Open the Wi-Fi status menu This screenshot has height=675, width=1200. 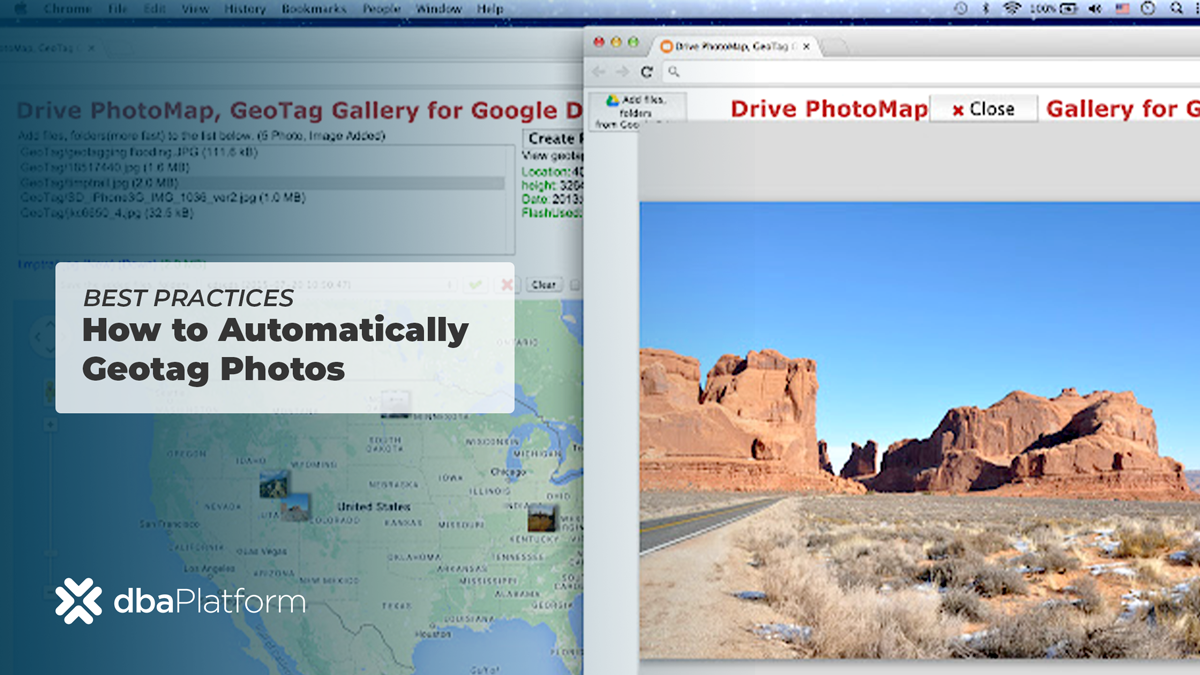1011,9
